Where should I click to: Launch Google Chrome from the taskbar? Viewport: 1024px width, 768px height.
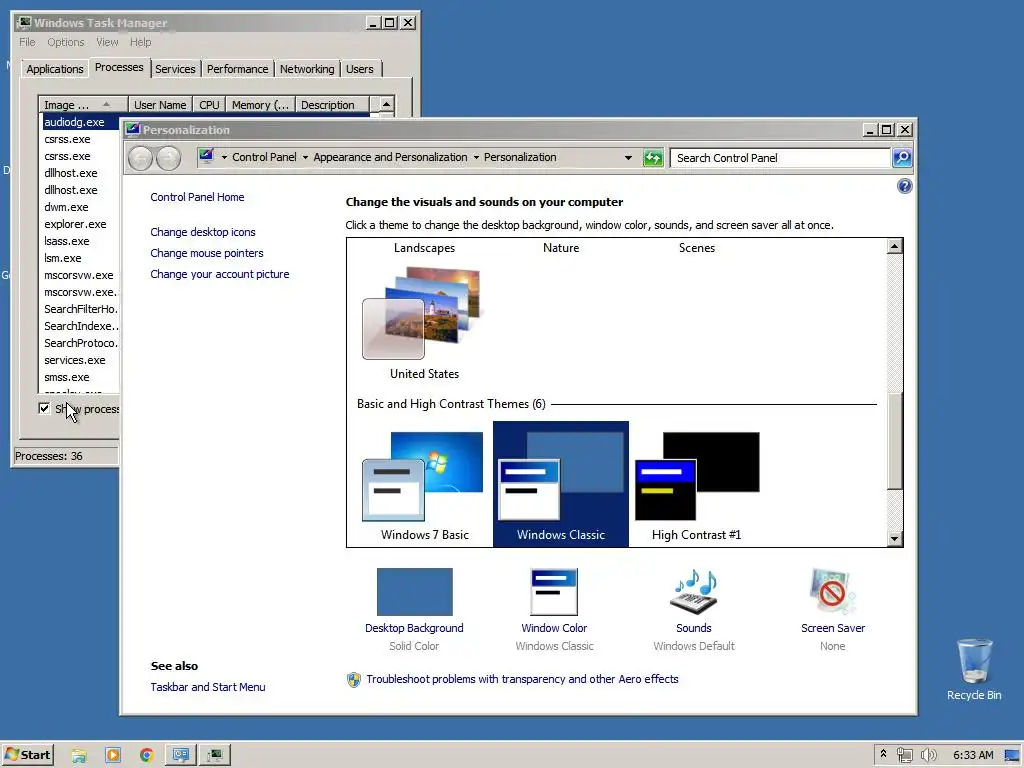147,756
